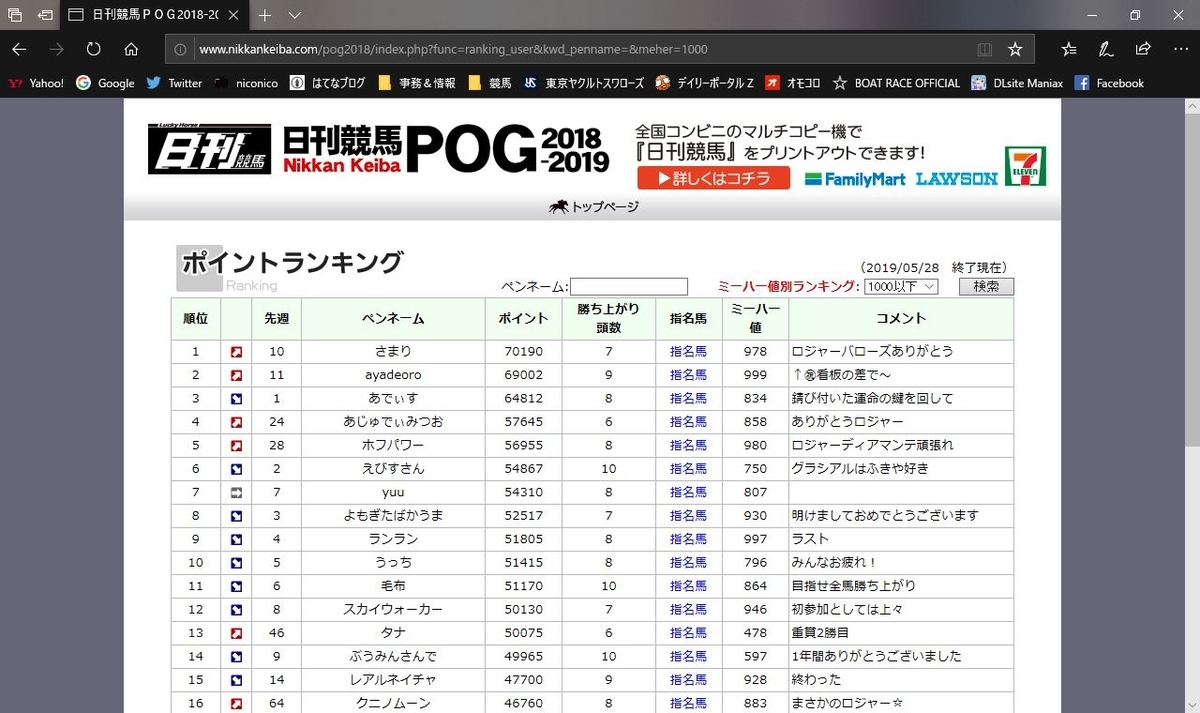Open BOAT RACE OFFICIAL bookmark
The width and height of the screenshot is (1200, 713).
pyautogui.click(x=896, y=83)
